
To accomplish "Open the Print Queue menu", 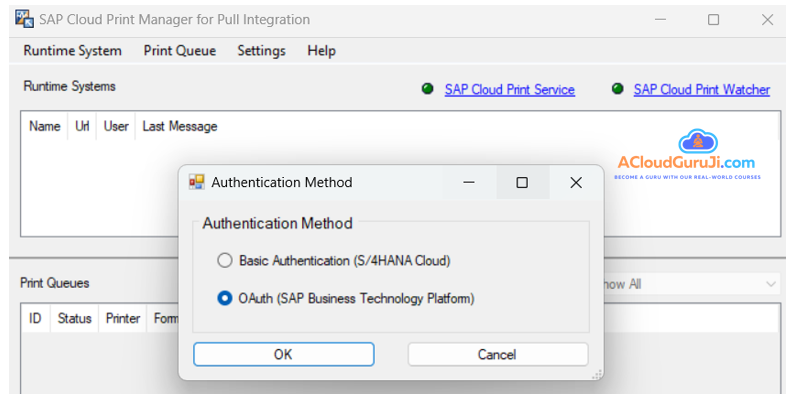I will click(179, 51).
